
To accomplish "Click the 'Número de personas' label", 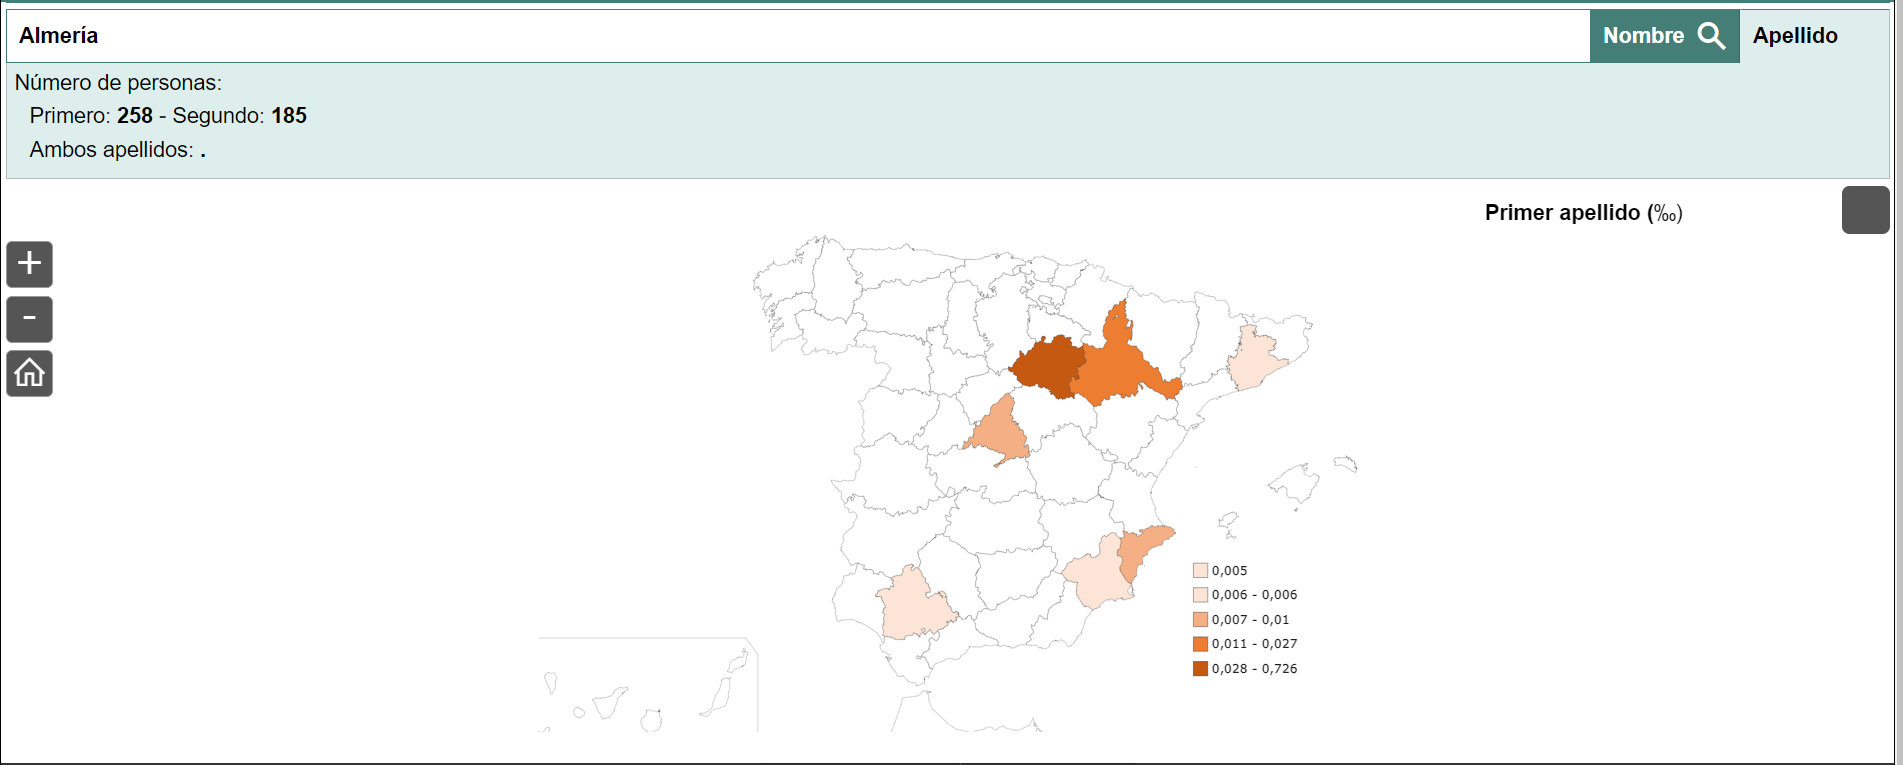I will tap(118, 83).
